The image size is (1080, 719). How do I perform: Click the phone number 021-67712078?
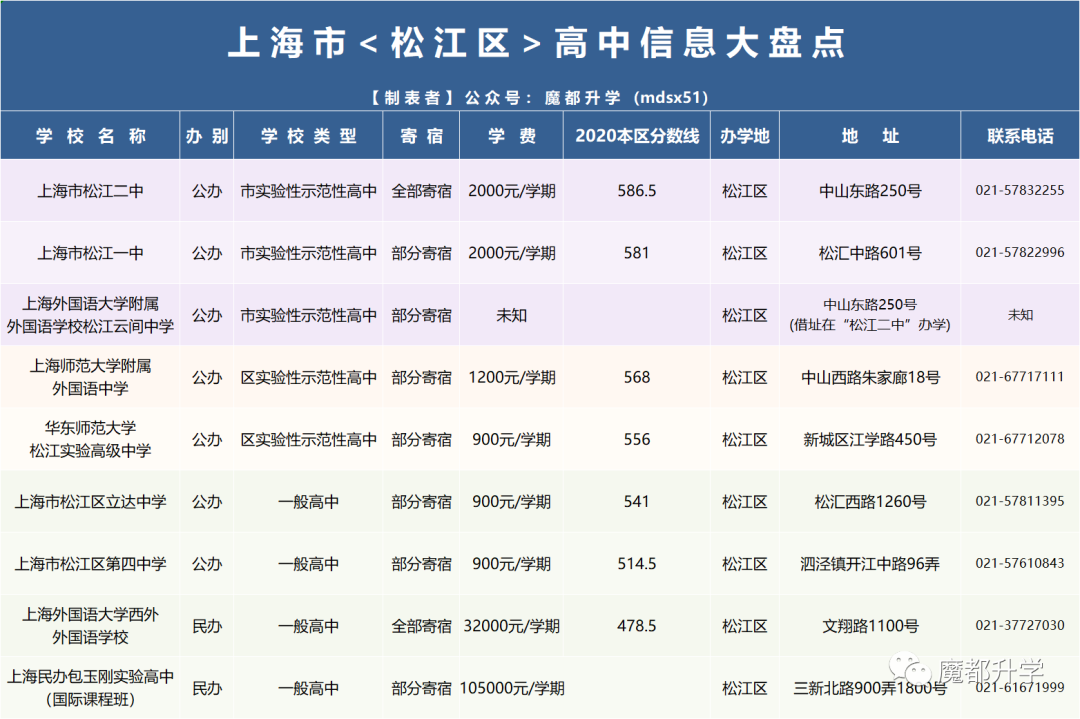tap(1020, 439)
